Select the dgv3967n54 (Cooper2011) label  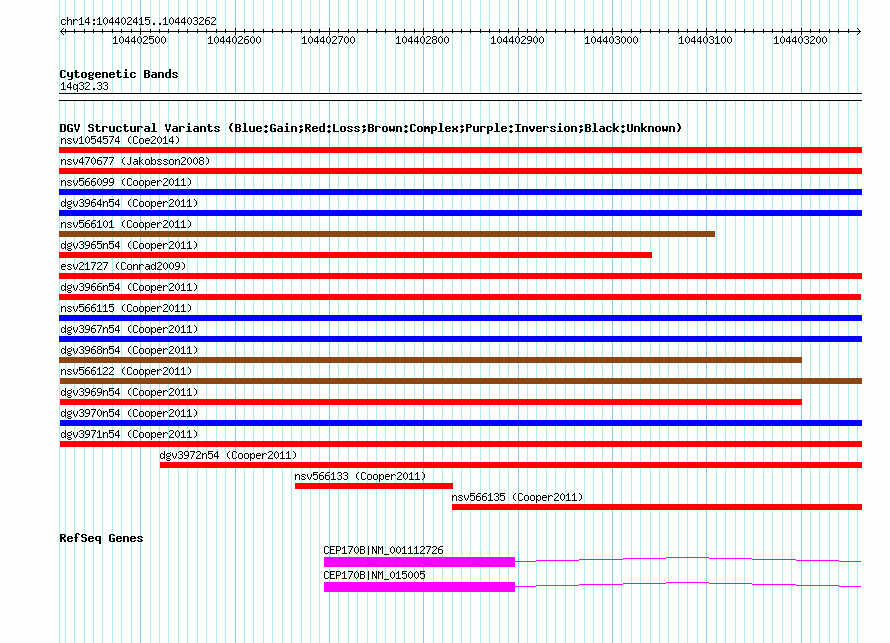pyautogui.click(x=129, y=329)
